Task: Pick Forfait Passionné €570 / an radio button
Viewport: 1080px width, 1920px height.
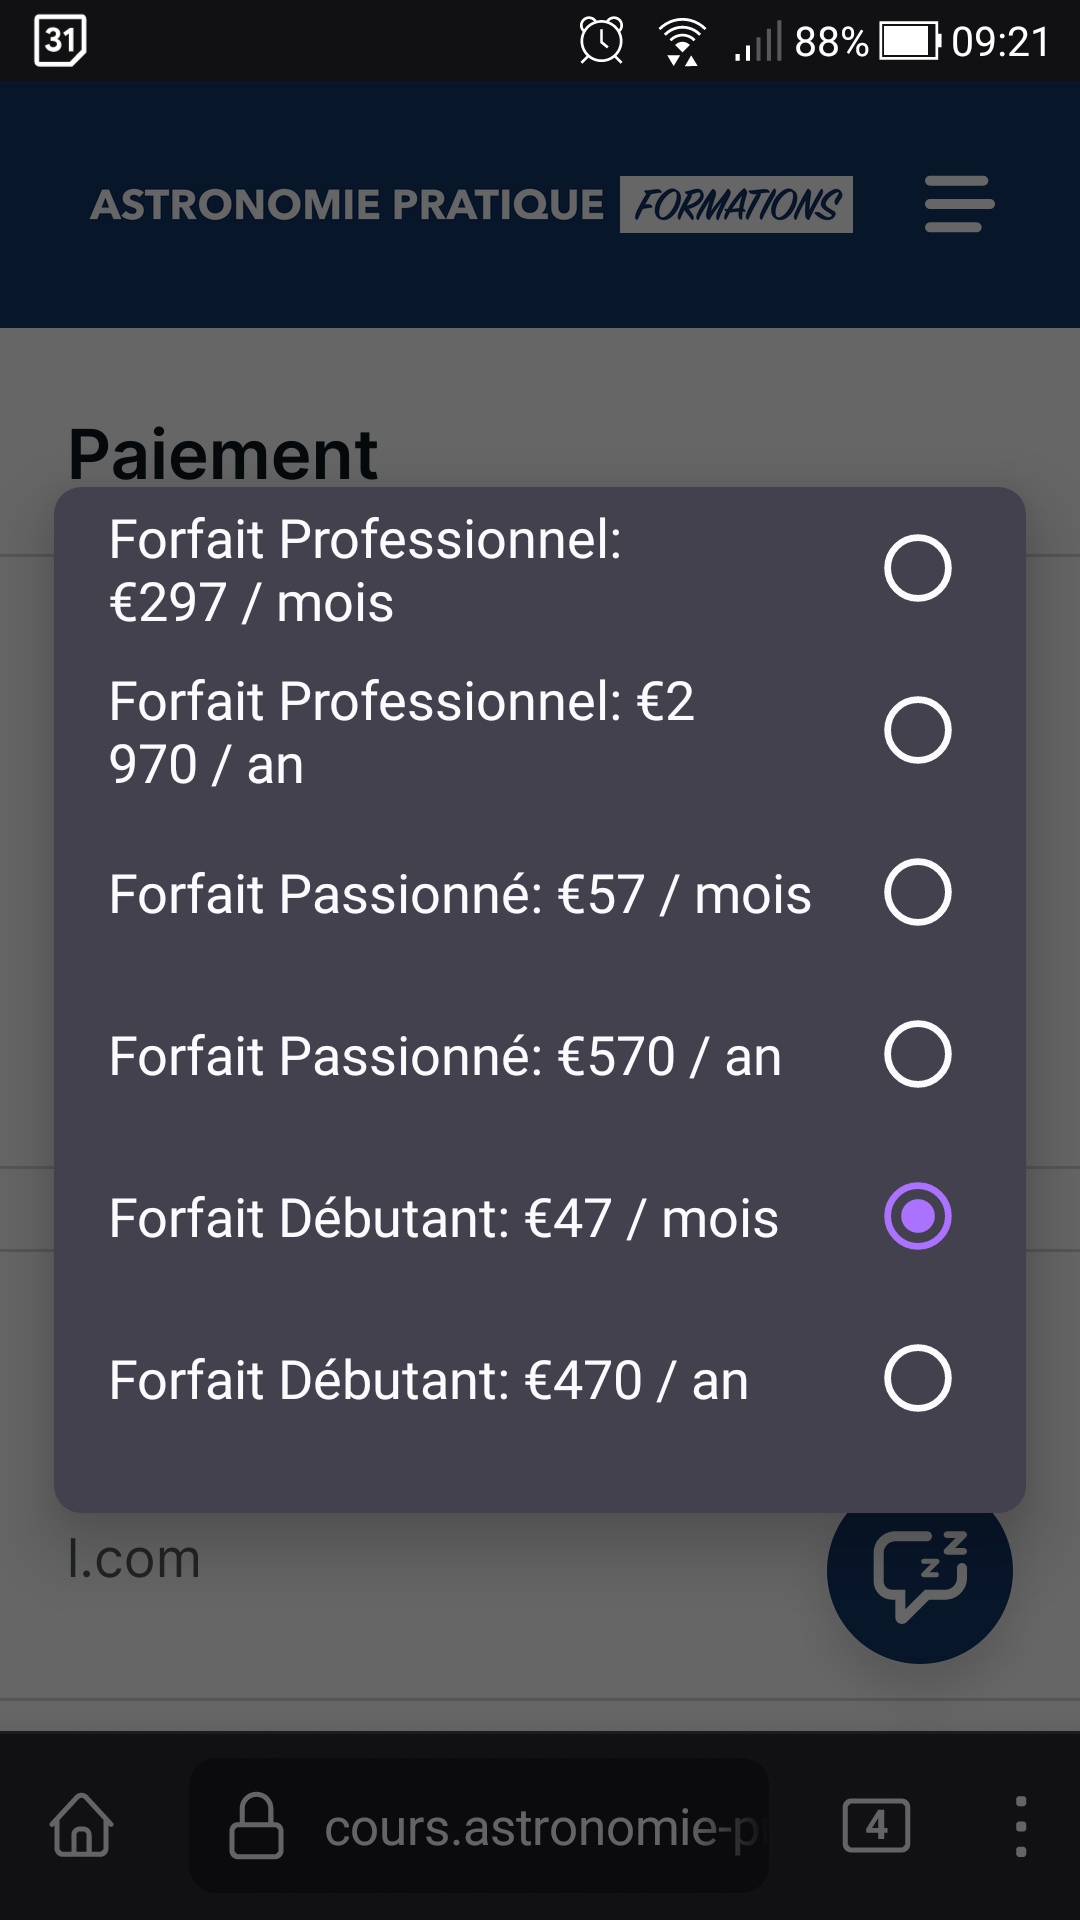Action: click(x=917, y=1055)
